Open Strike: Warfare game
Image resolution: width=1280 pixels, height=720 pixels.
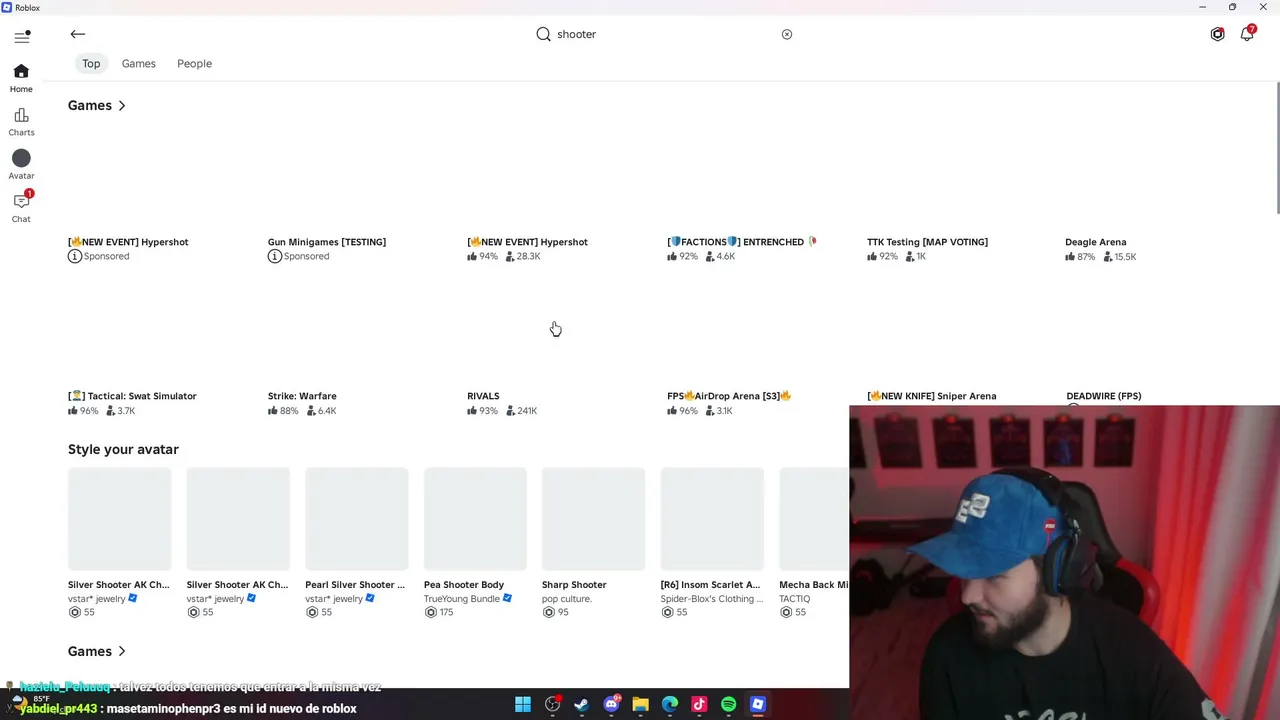point(302,396)
